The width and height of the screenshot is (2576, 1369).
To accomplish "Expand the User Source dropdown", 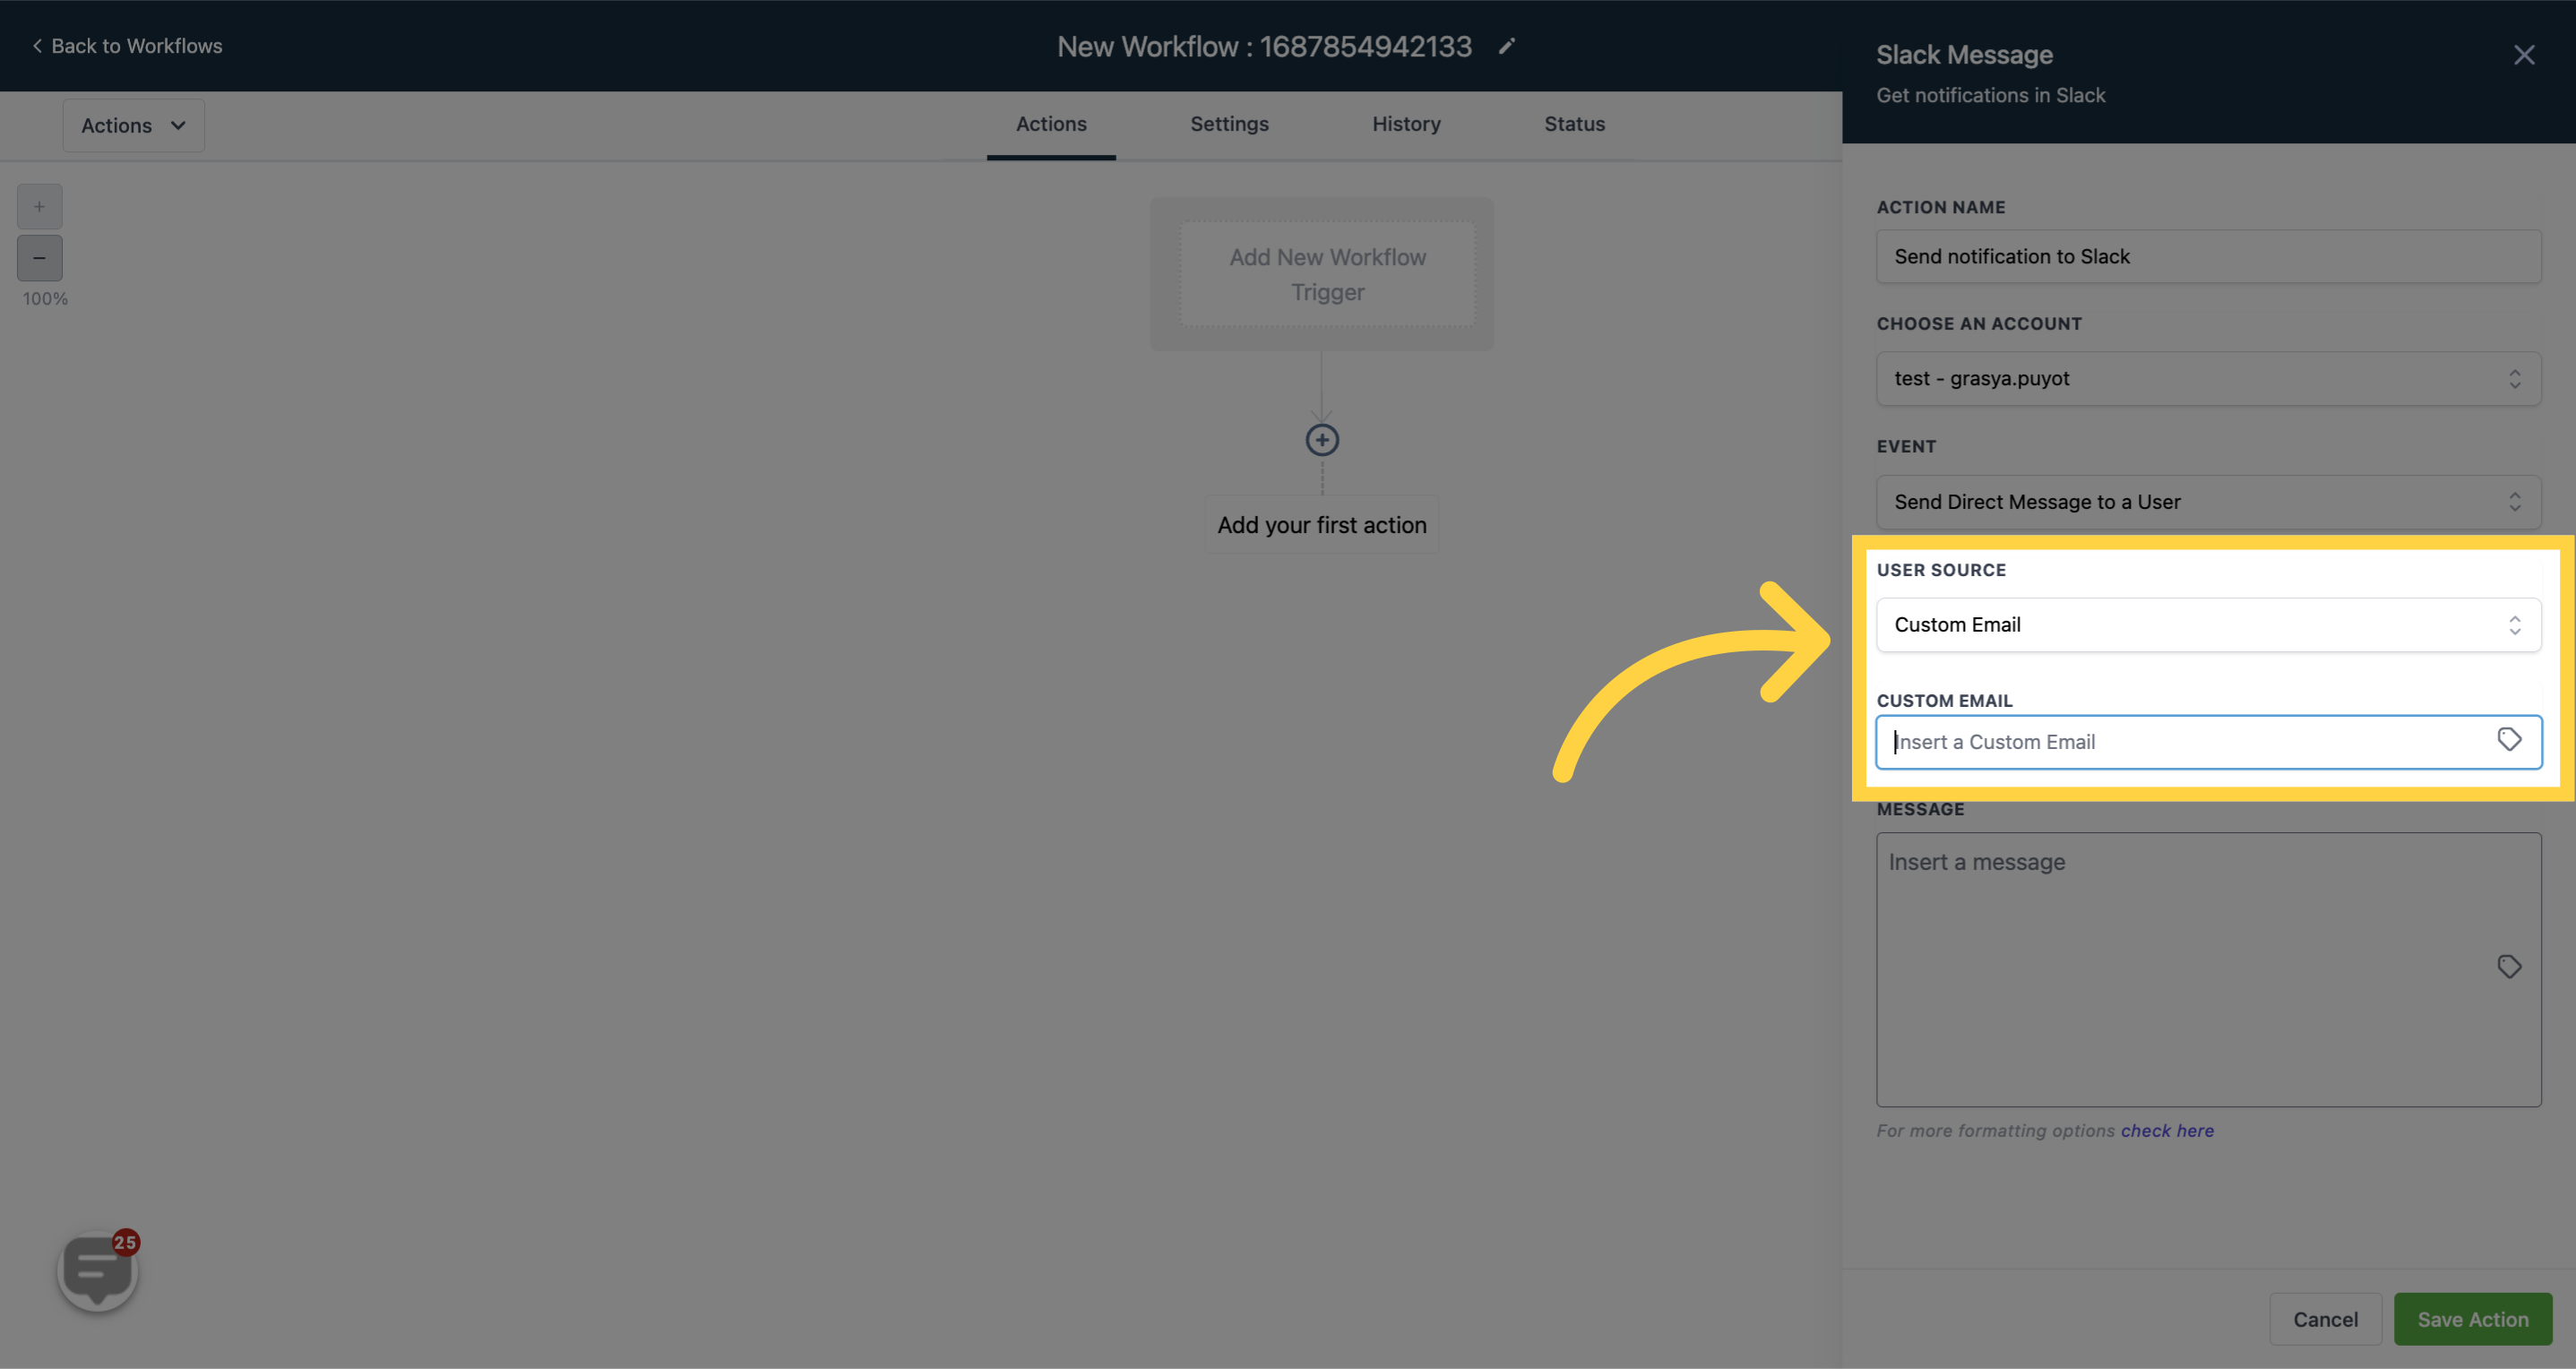I will [2208, 625].
